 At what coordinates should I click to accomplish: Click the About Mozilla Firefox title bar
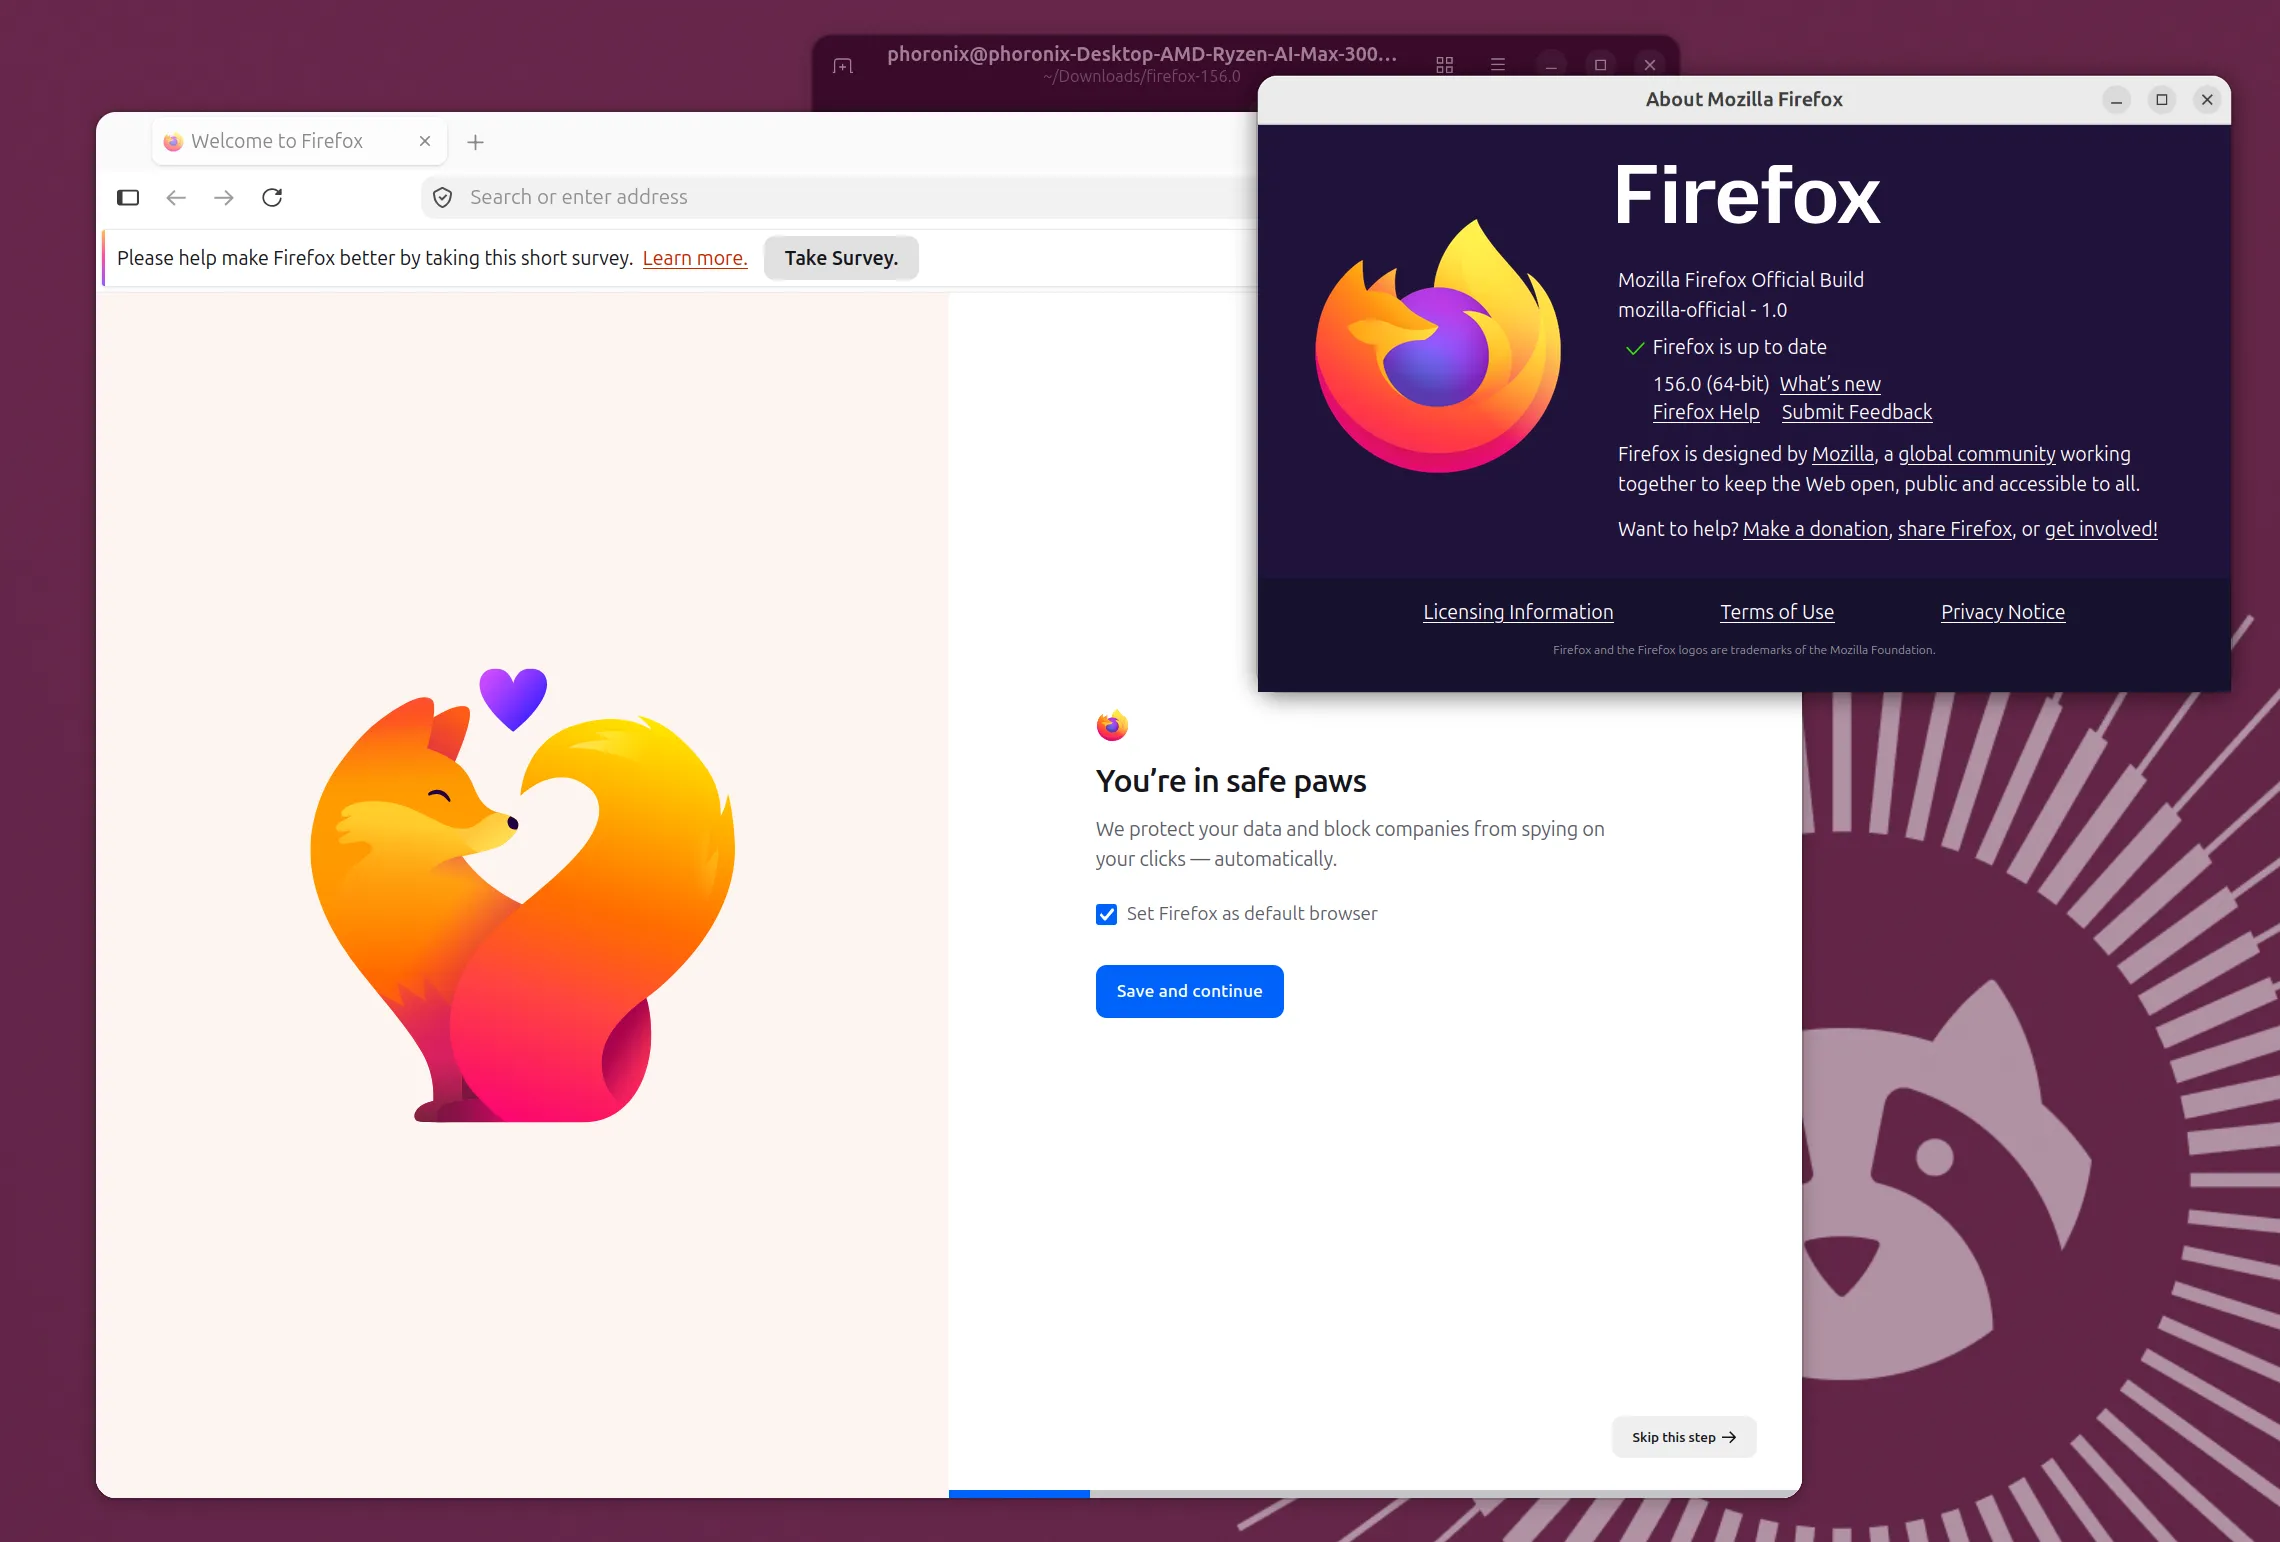click(x=1744, y=100)
